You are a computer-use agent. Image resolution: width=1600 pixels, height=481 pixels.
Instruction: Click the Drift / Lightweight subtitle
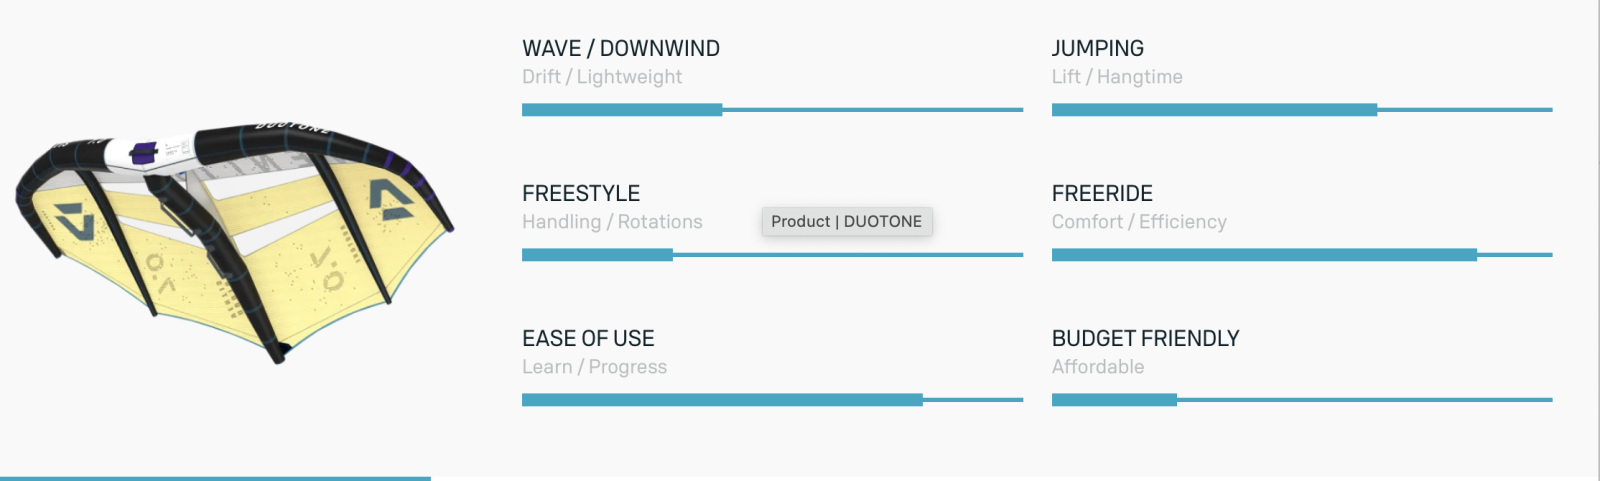(x=602, y=77)
